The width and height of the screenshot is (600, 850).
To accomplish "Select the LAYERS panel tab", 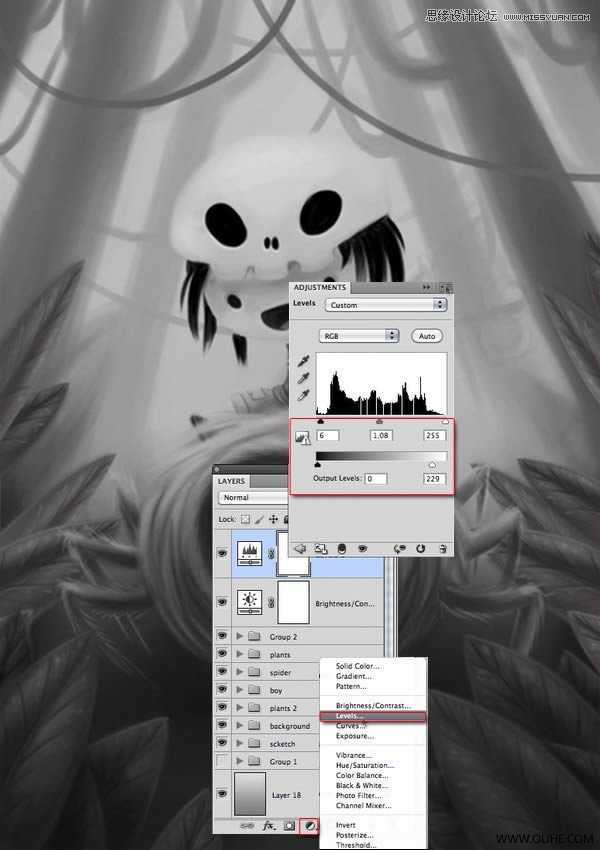I will point(231,481).
